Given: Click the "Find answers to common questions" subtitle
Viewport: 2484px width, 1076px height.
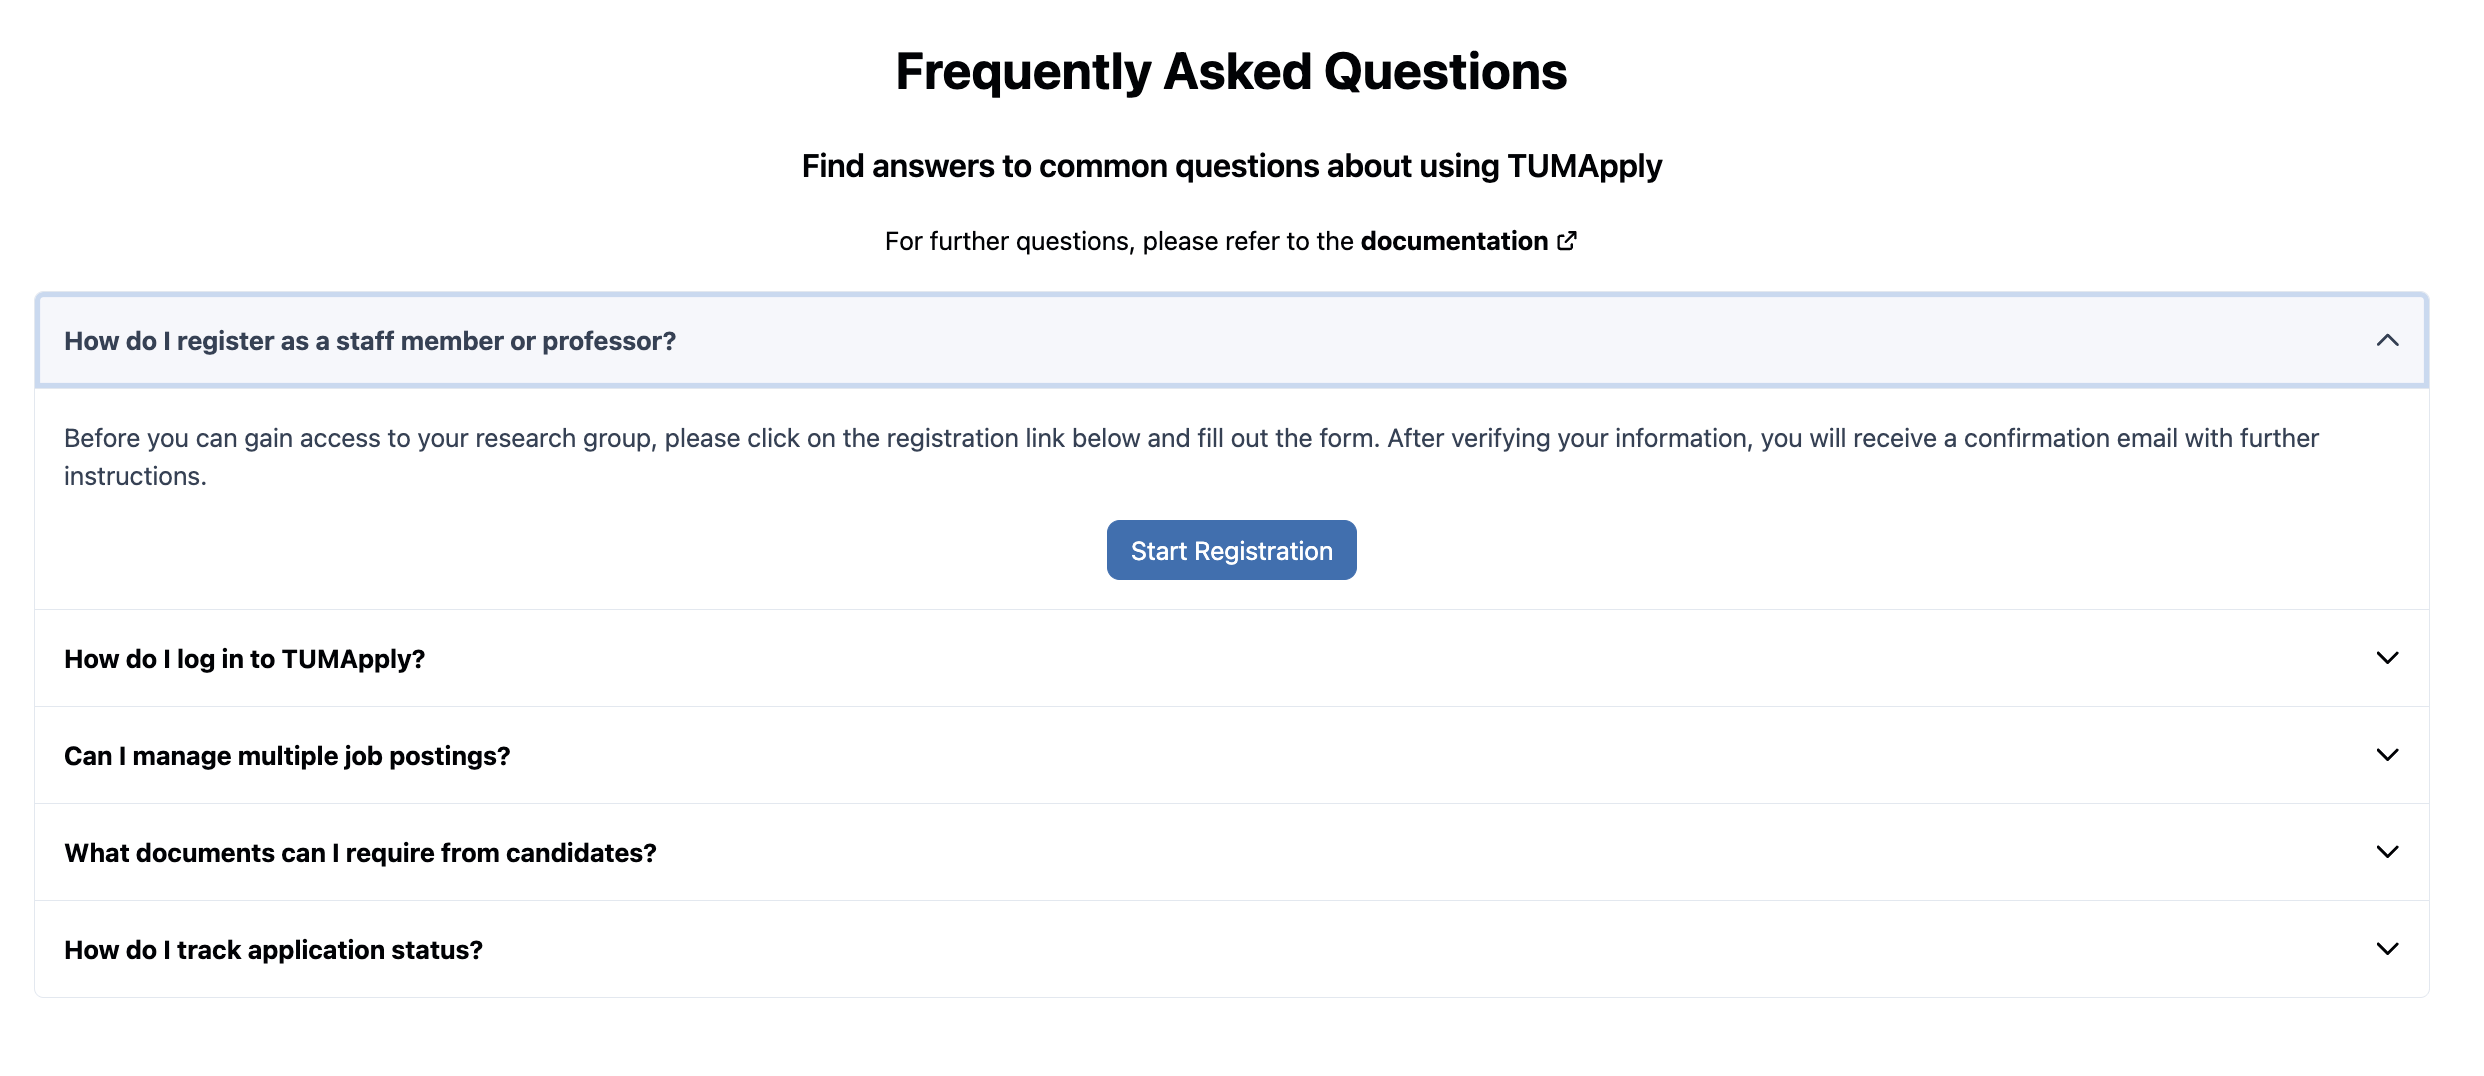Looking at the screenshot, I should (x=1231, y=166).
